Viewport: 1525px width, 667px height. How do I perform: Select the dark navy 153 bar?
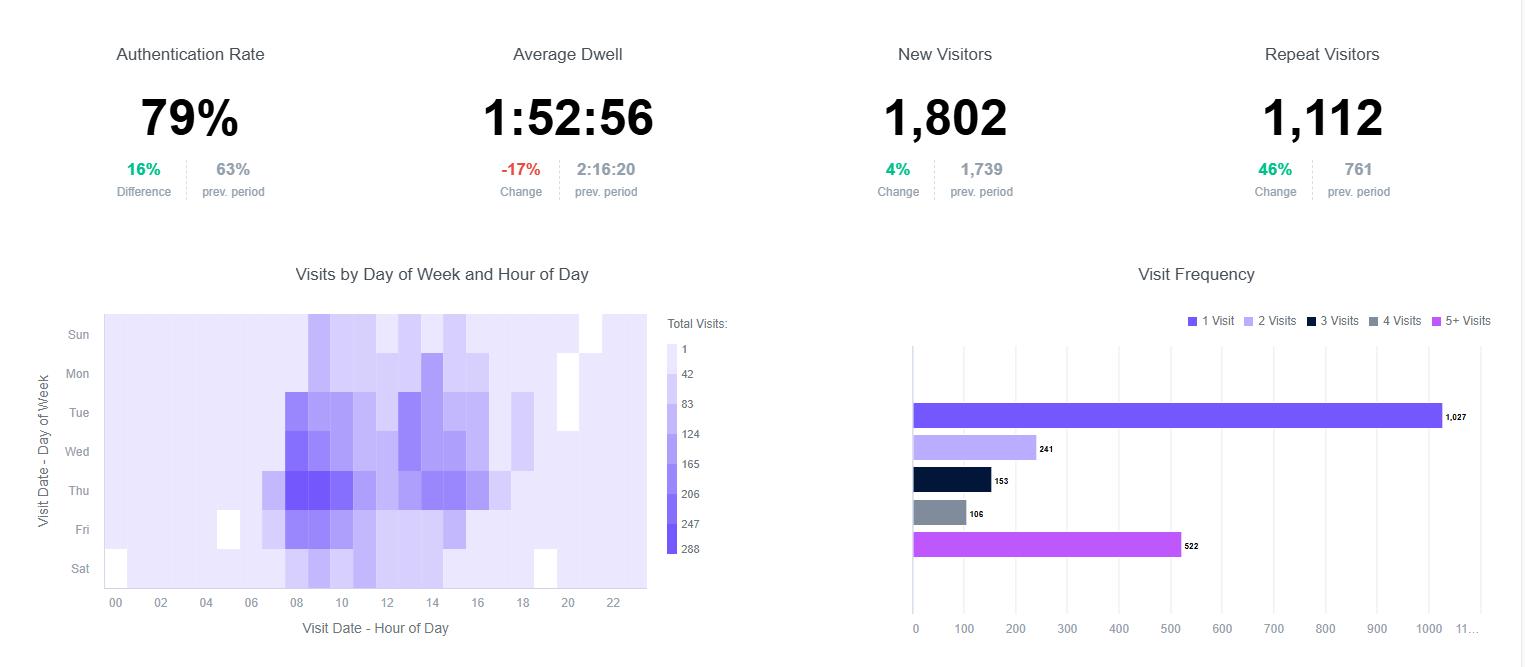[952, 480]
